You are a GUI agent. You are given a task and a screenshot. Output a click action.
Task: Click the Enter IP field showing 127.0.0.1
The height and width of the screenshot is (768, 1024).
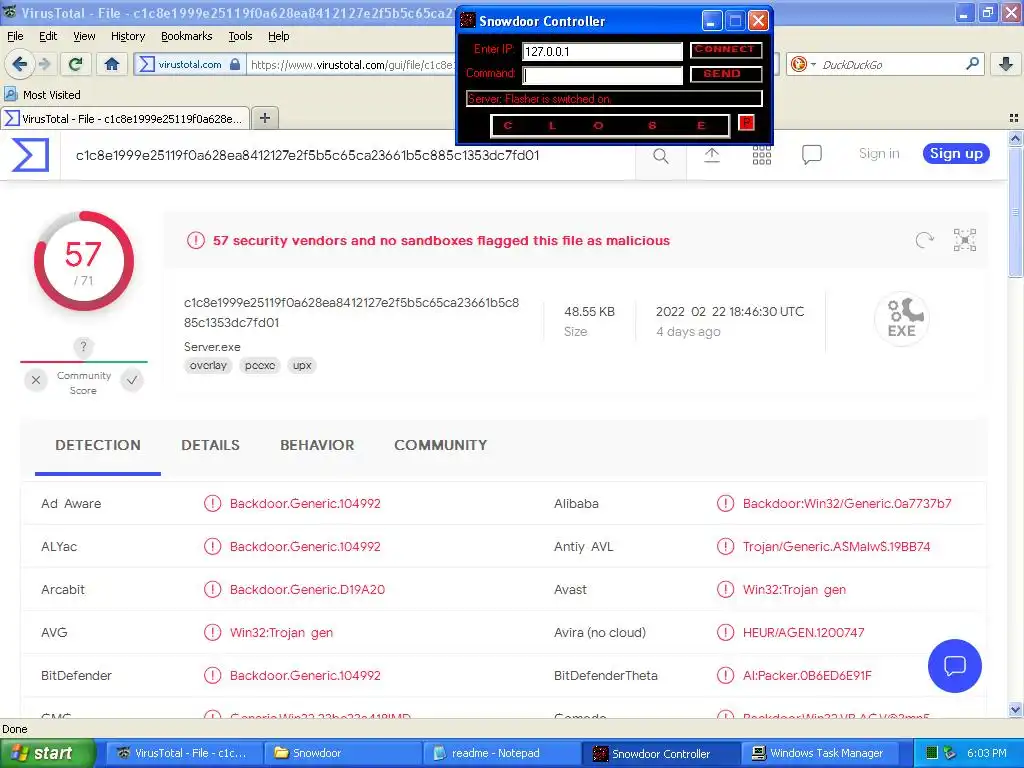click(602, 52)
